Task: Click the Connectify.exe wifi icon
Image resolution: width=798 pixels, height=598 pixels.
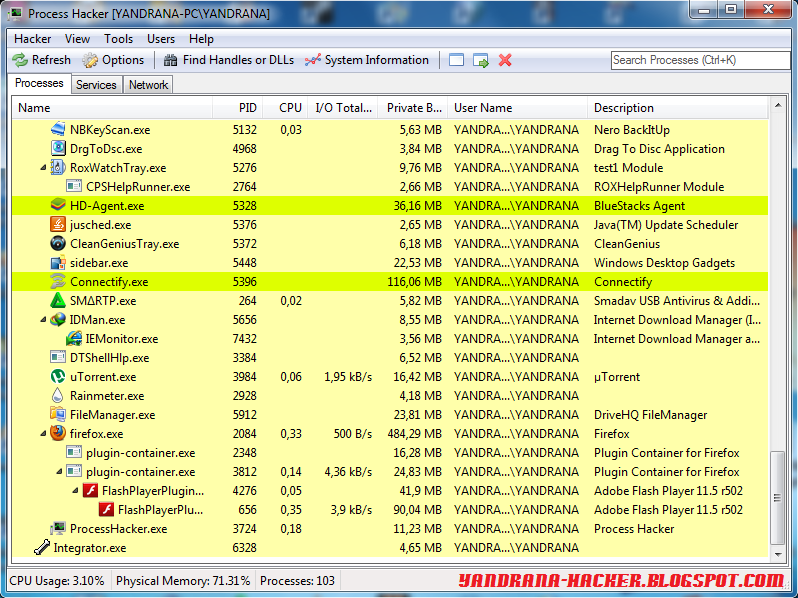Action: pyautogui.click(x=58, y=281)
